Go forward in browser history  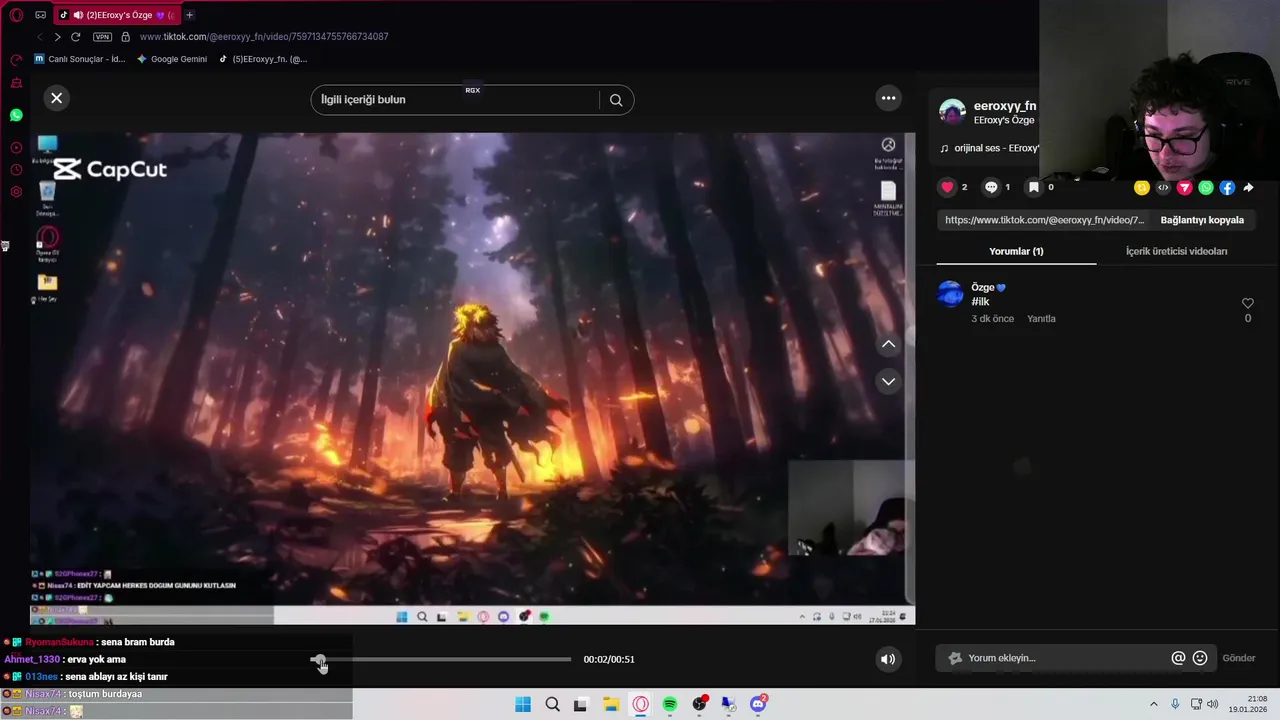[x=57, y=37]
